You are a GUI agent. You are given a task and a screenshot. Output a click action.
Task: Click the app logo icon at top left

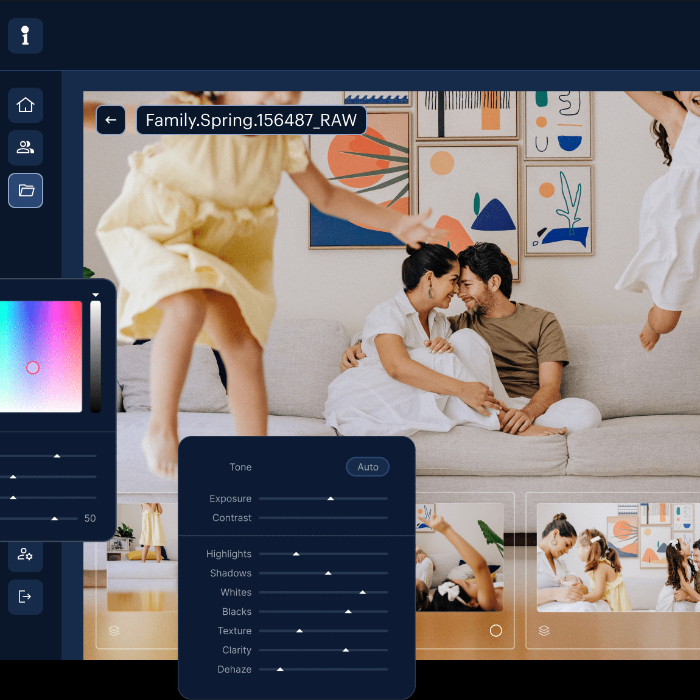(x=25, y=36)
